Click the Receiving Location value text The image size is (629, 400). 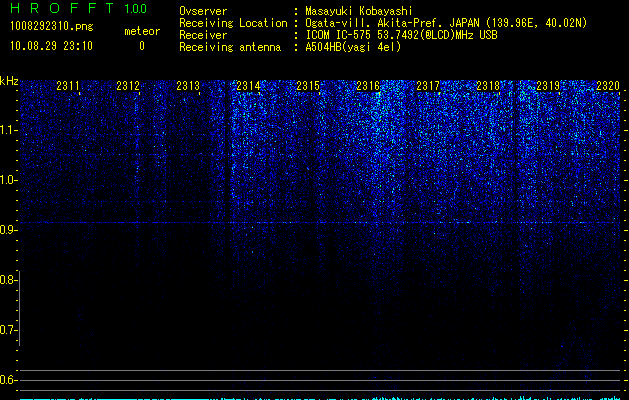pyautogui.click(x=446, y=23)
